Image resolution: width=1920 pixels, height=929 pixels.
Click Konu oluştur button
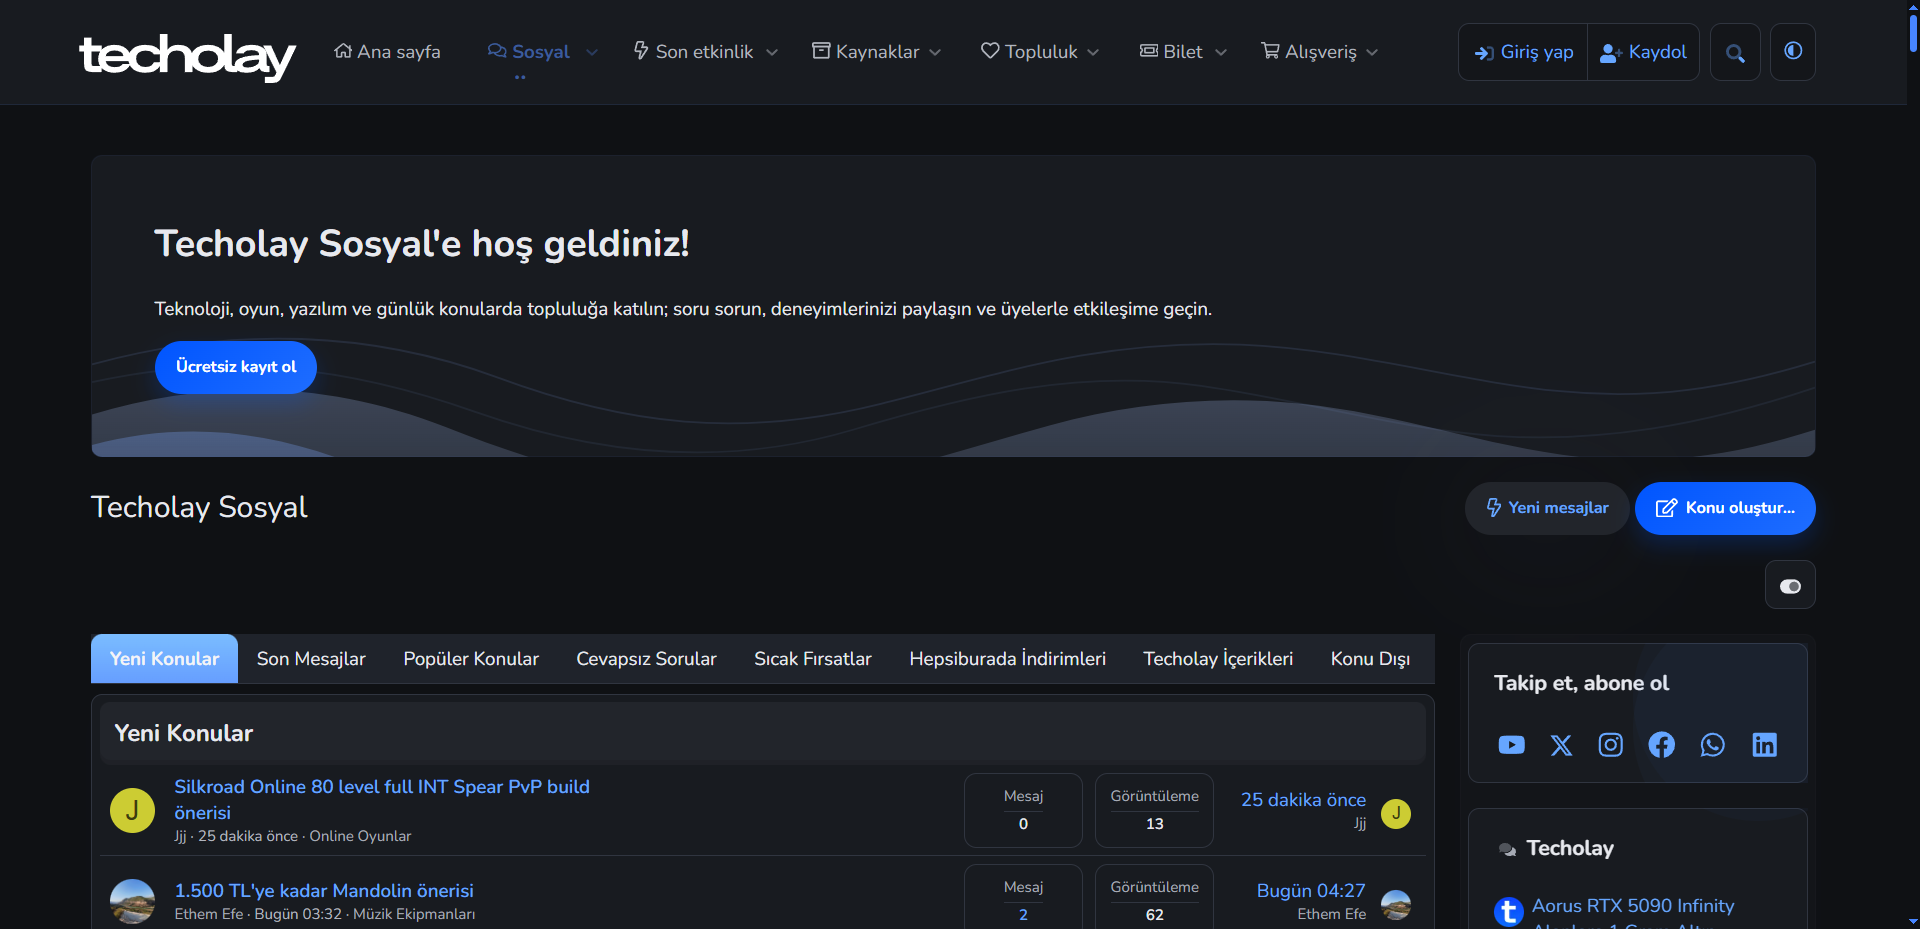[x=1725, y=508]
